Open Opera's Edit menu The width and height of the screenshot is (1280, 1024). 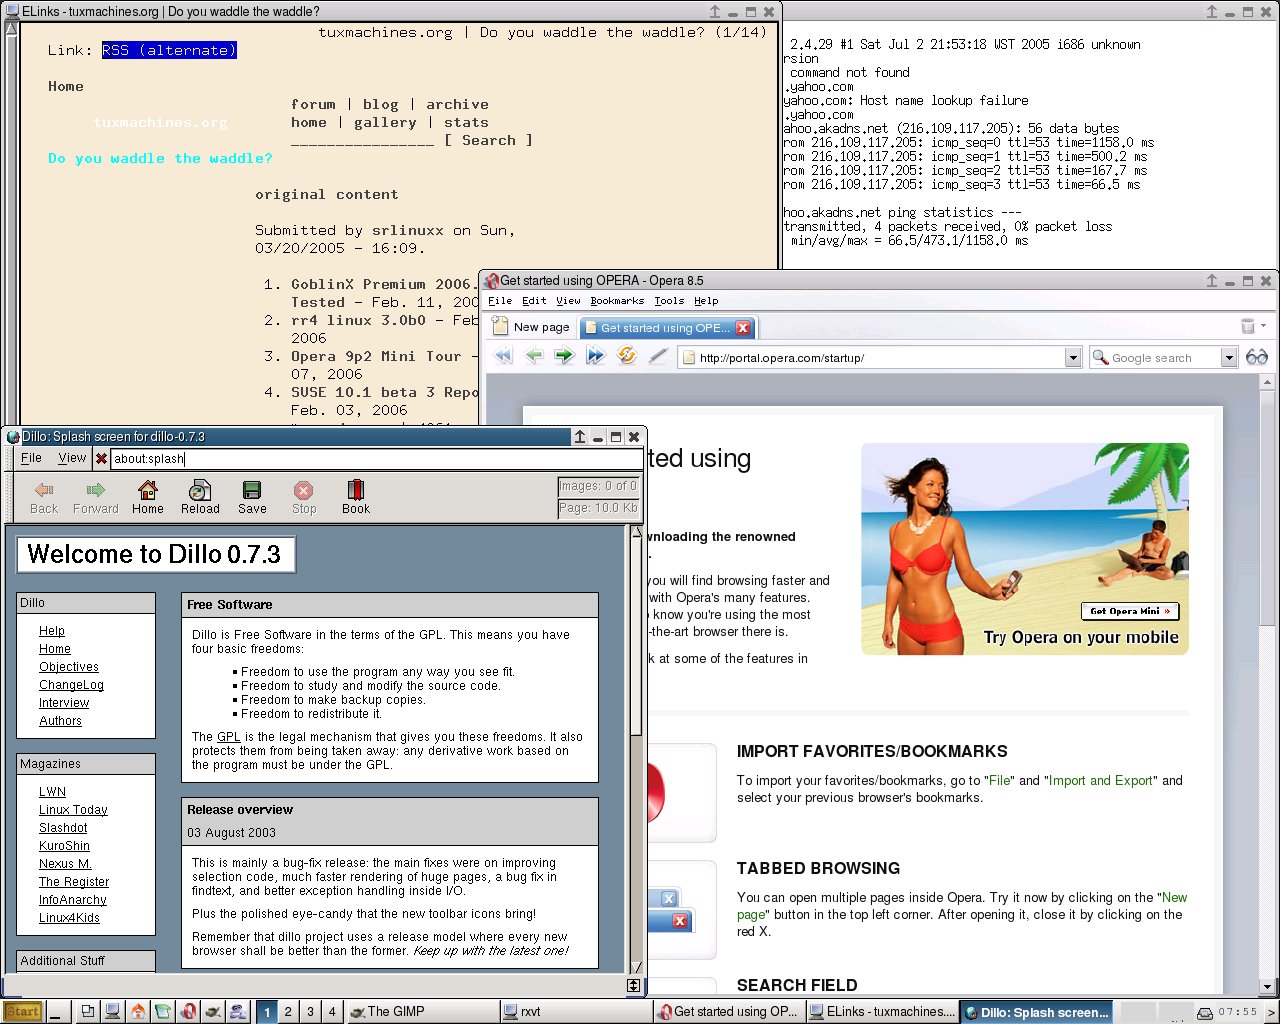point(535,300)
